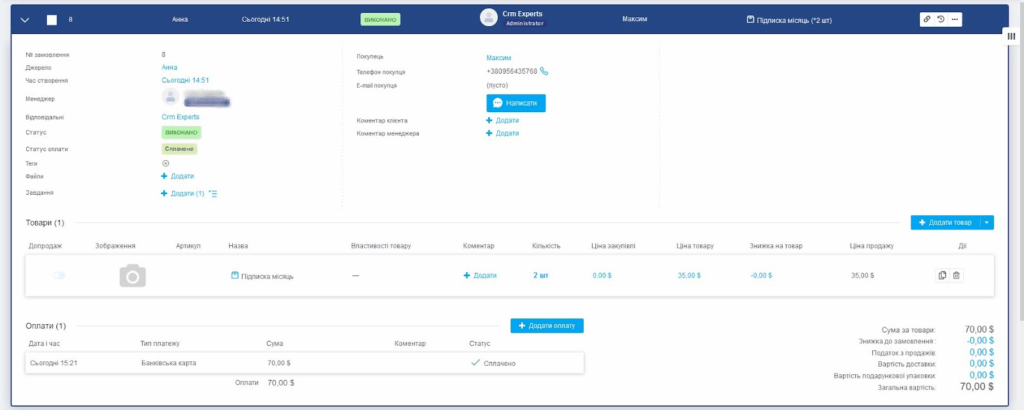The height and width of the screenshot is (410, 1024).
Task: Change the order status ВИКОНАНО badge
Action: pos(181,132)
